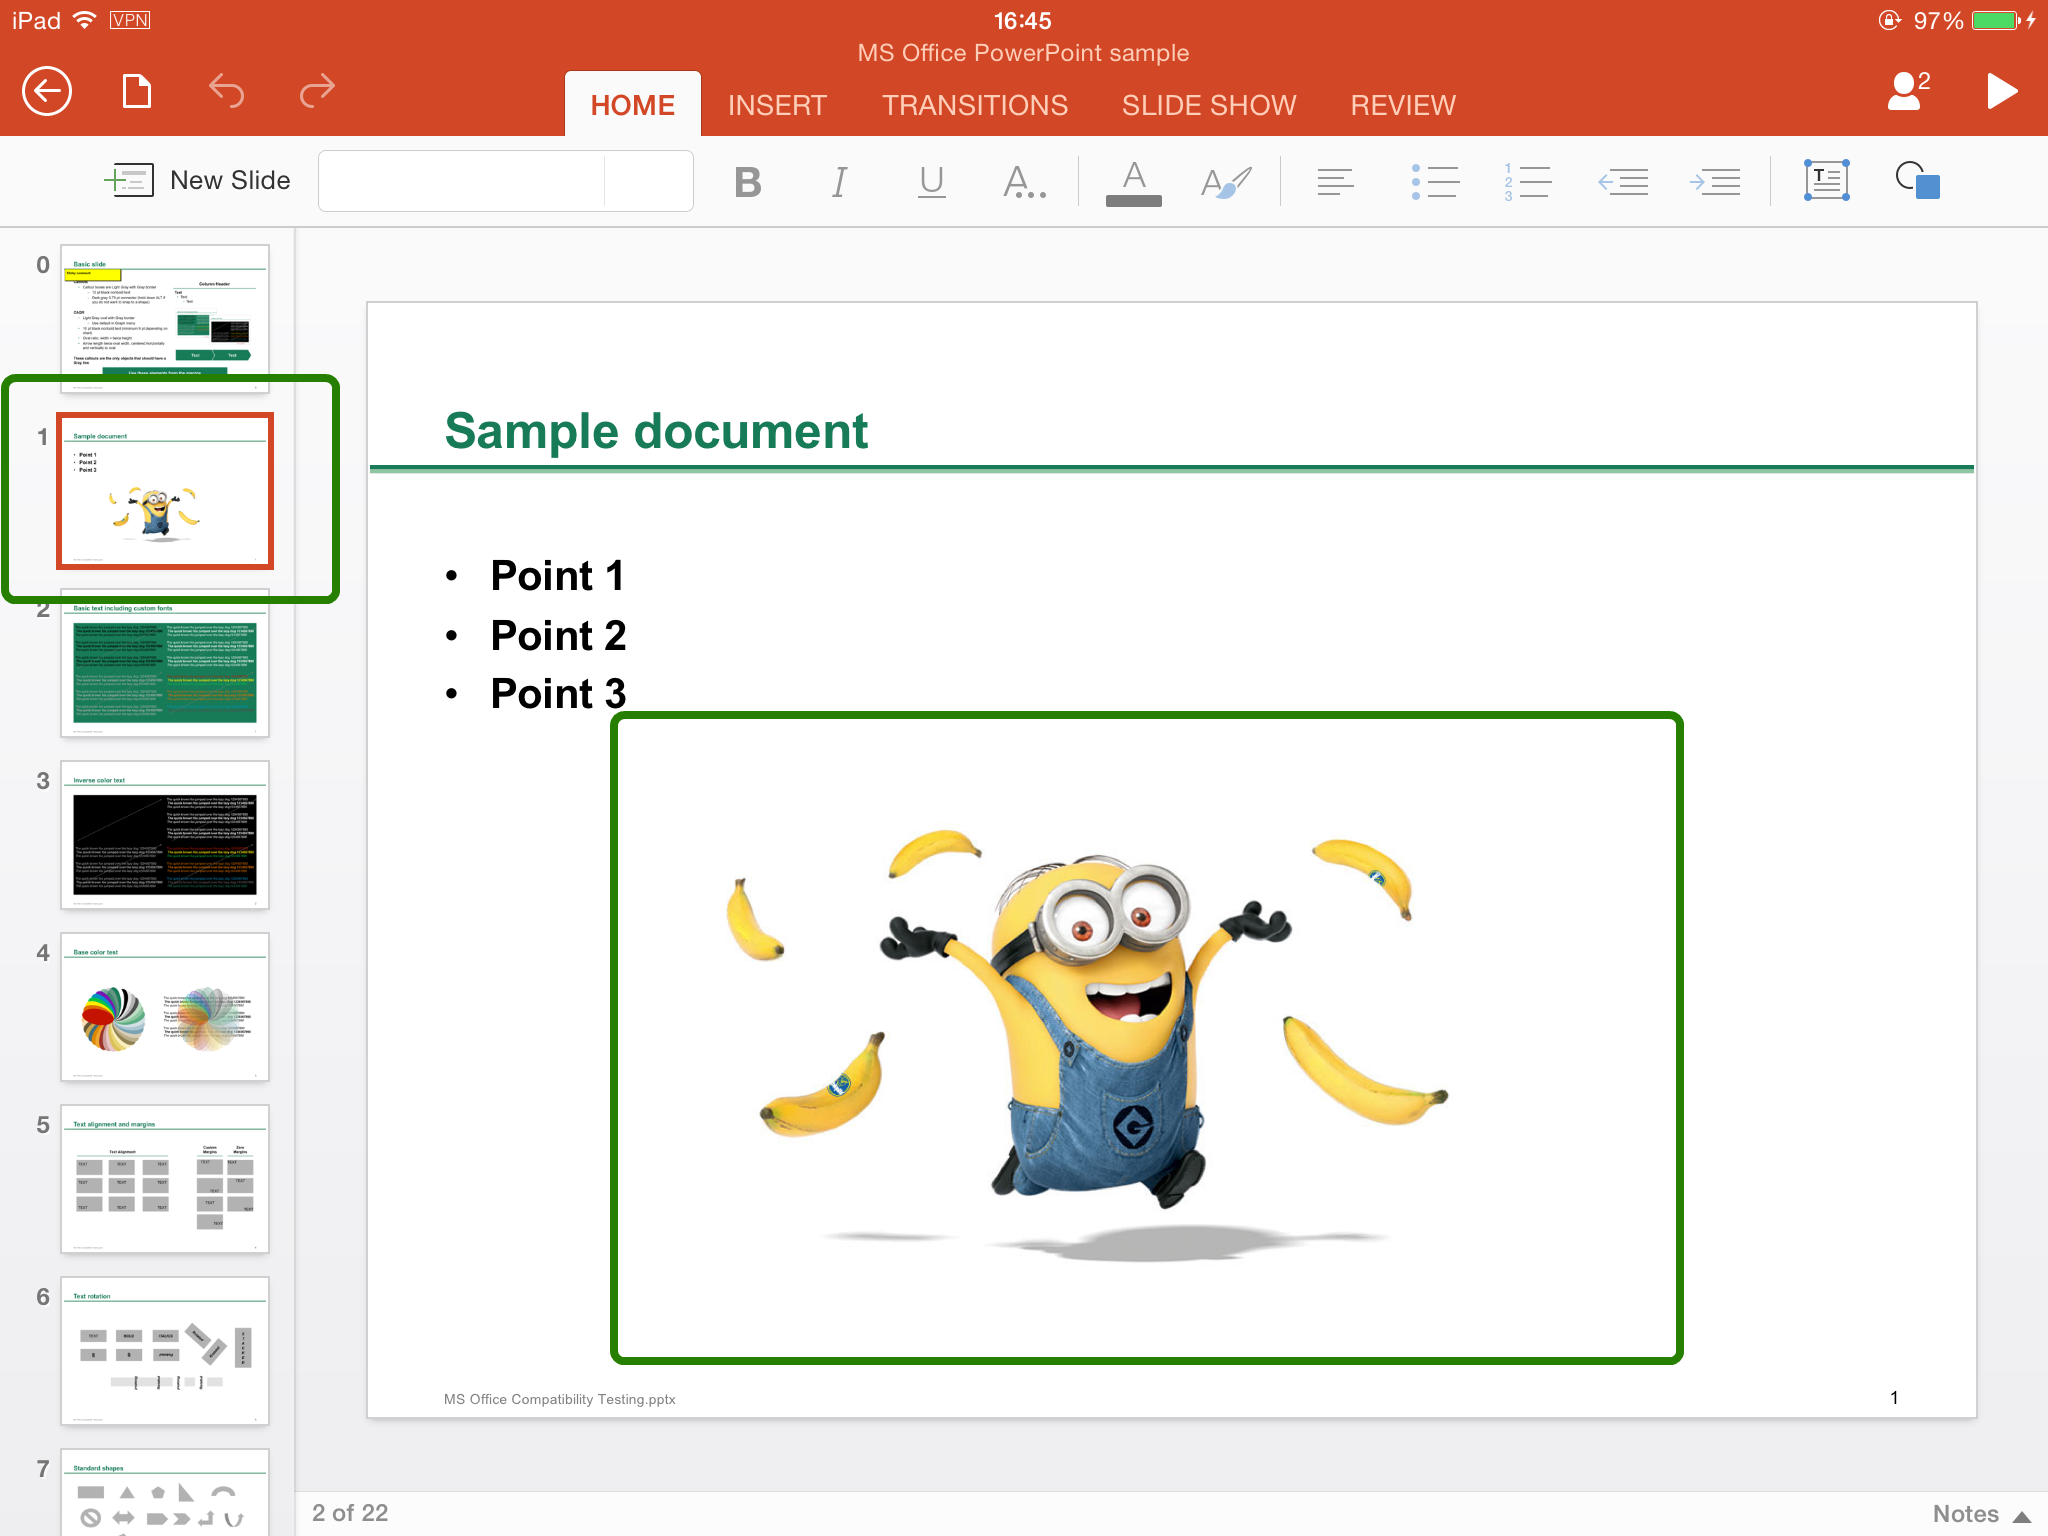Toggle underline formatting

coord(932,182)
